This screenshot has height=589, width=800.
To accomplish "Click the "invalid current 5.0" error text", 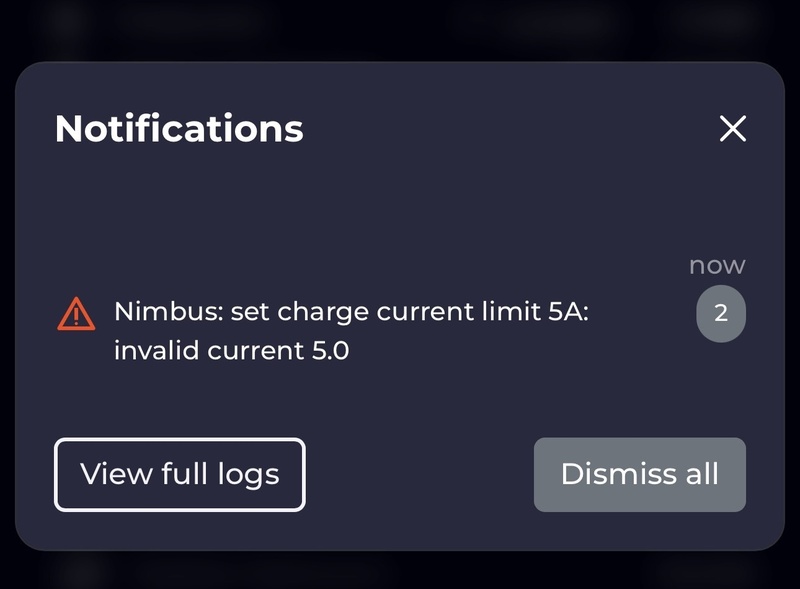I will [231, 352].
